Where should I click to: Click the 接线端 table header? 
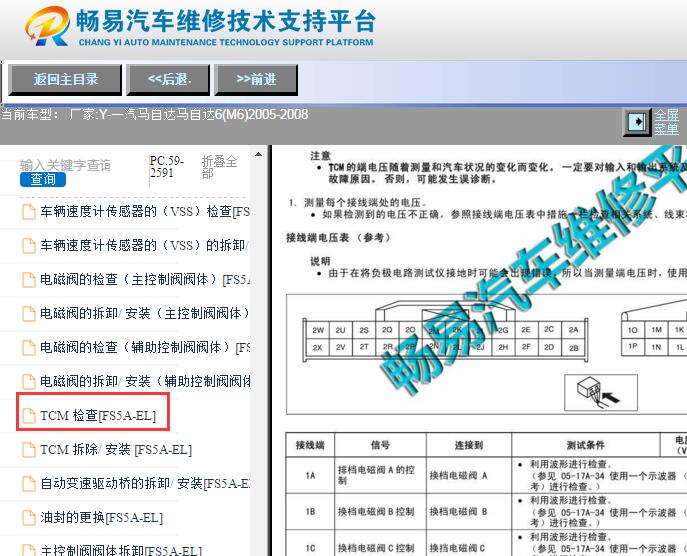coord(310,445)
